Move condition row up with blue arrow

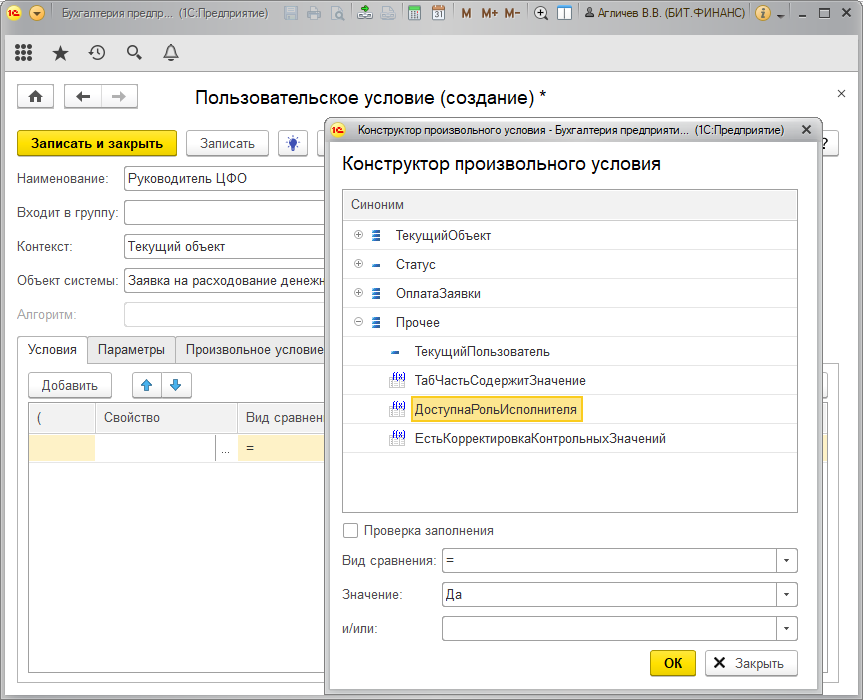point(147,385)
